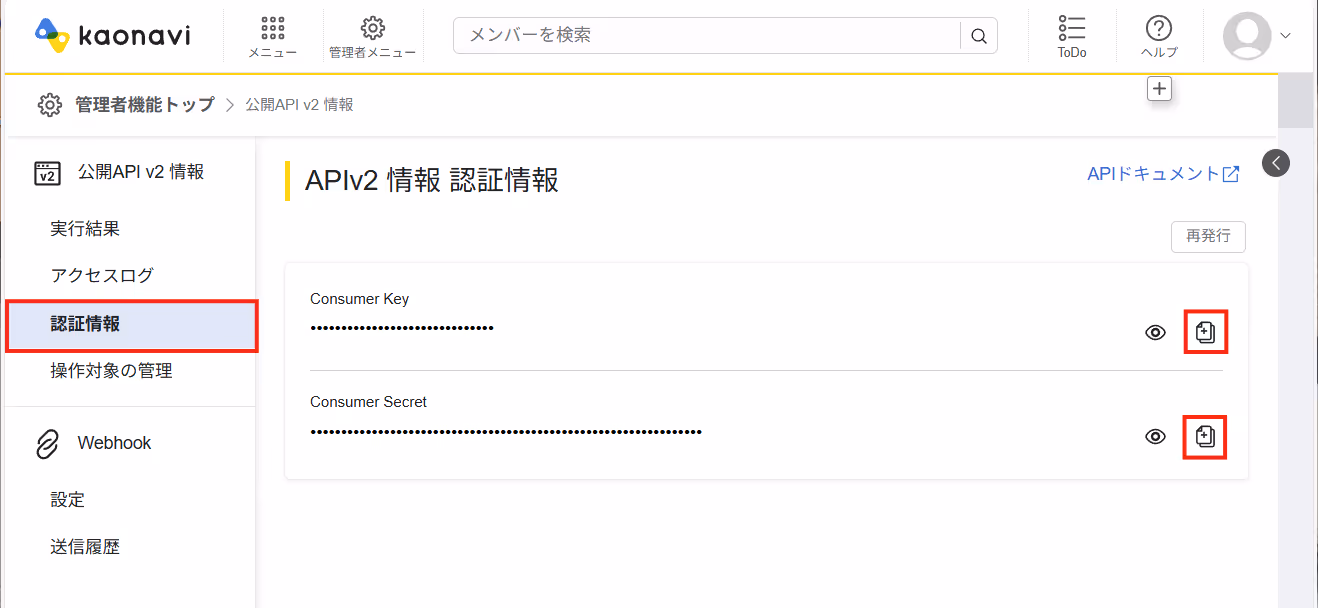Open アクセスログ in the sidebar
This screenshot has height=608, width=1318.
[x=102, y=275]
